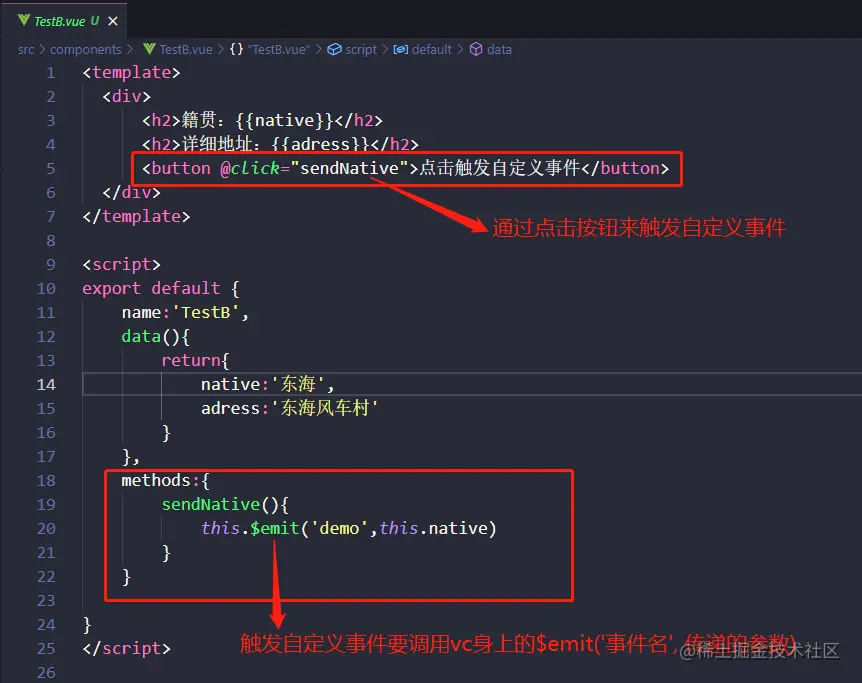The height and width of the screenshot is (683, 862).
Task: Click adress:'东海风车村' on line 15
Action: pyautogui.click(x=290, y=409)
